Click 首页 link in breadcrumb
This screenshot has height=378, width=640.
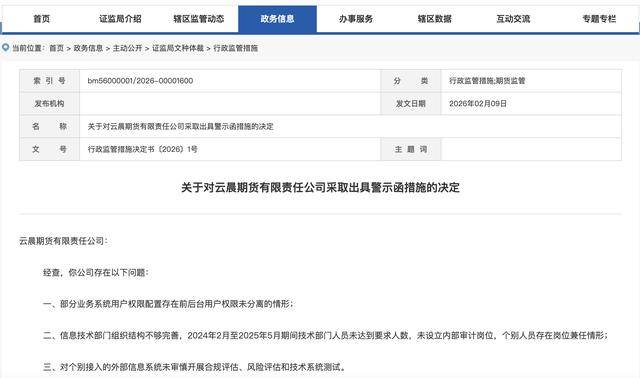[x=56, y=48]
